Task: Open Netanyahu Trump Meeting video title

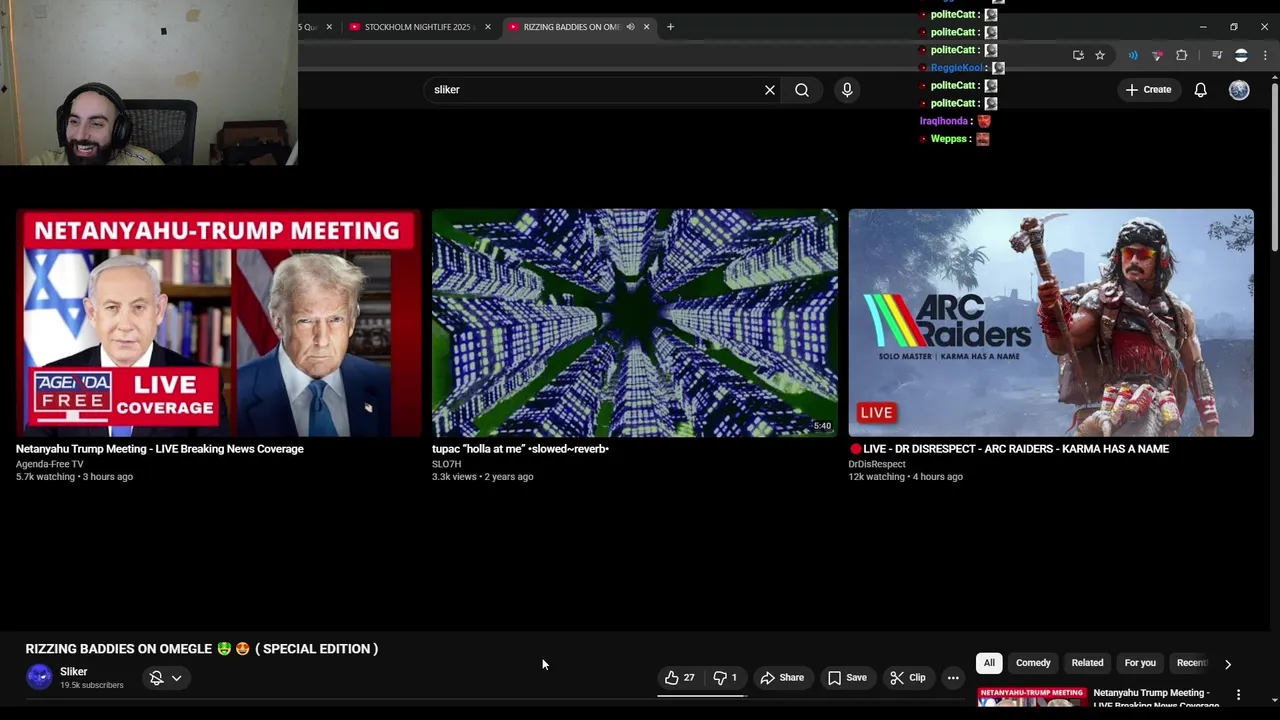Action: pos(160,449)
